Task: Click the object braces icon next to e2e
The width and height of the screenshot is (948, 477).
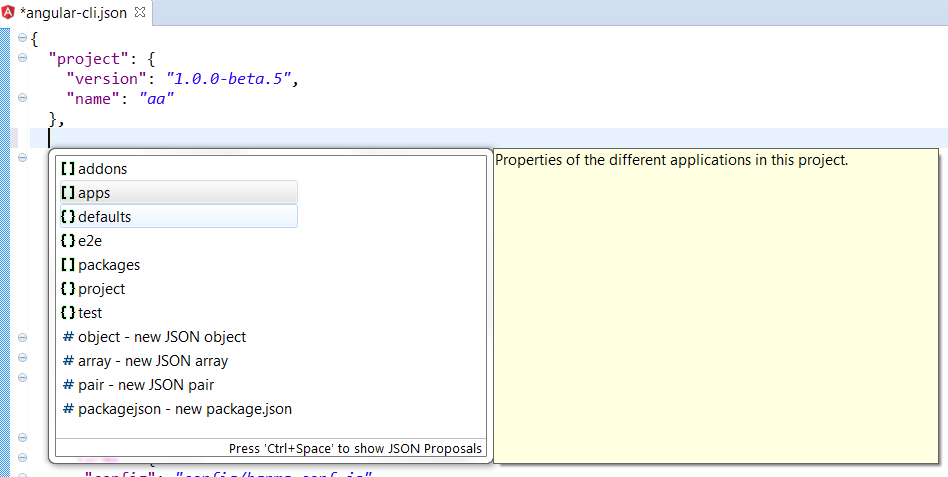Action: [68, 241]
